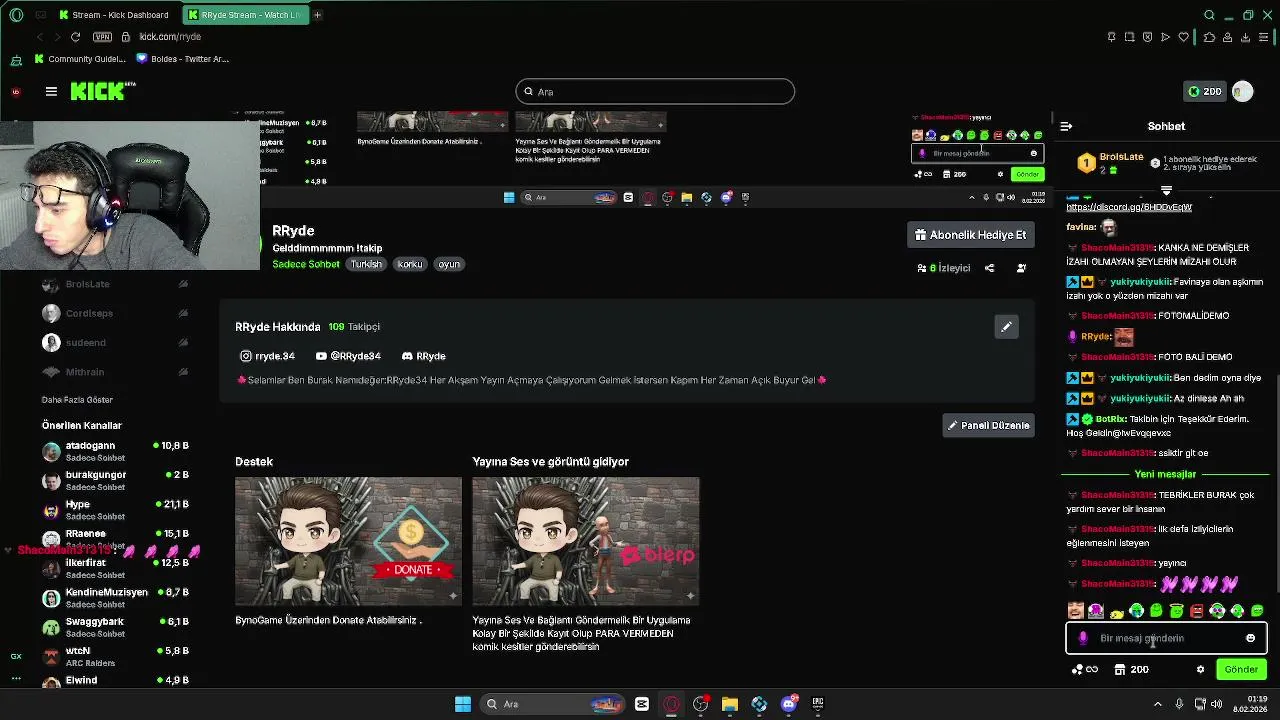
Task: Open the GX Corner sidebar icon
Action: [x=16, y=656]
